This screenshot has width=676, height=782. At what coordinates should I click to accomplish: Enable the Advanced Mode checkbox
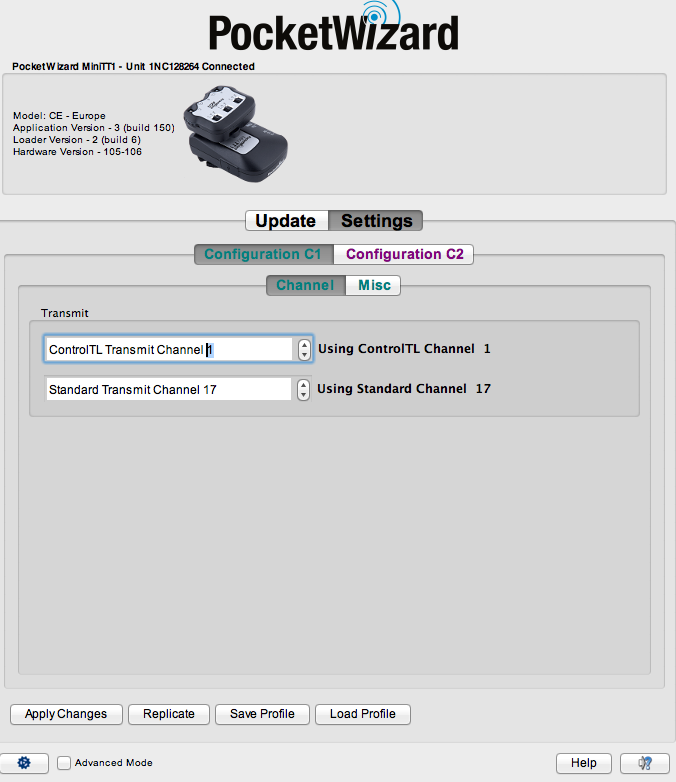click(64, 763)
